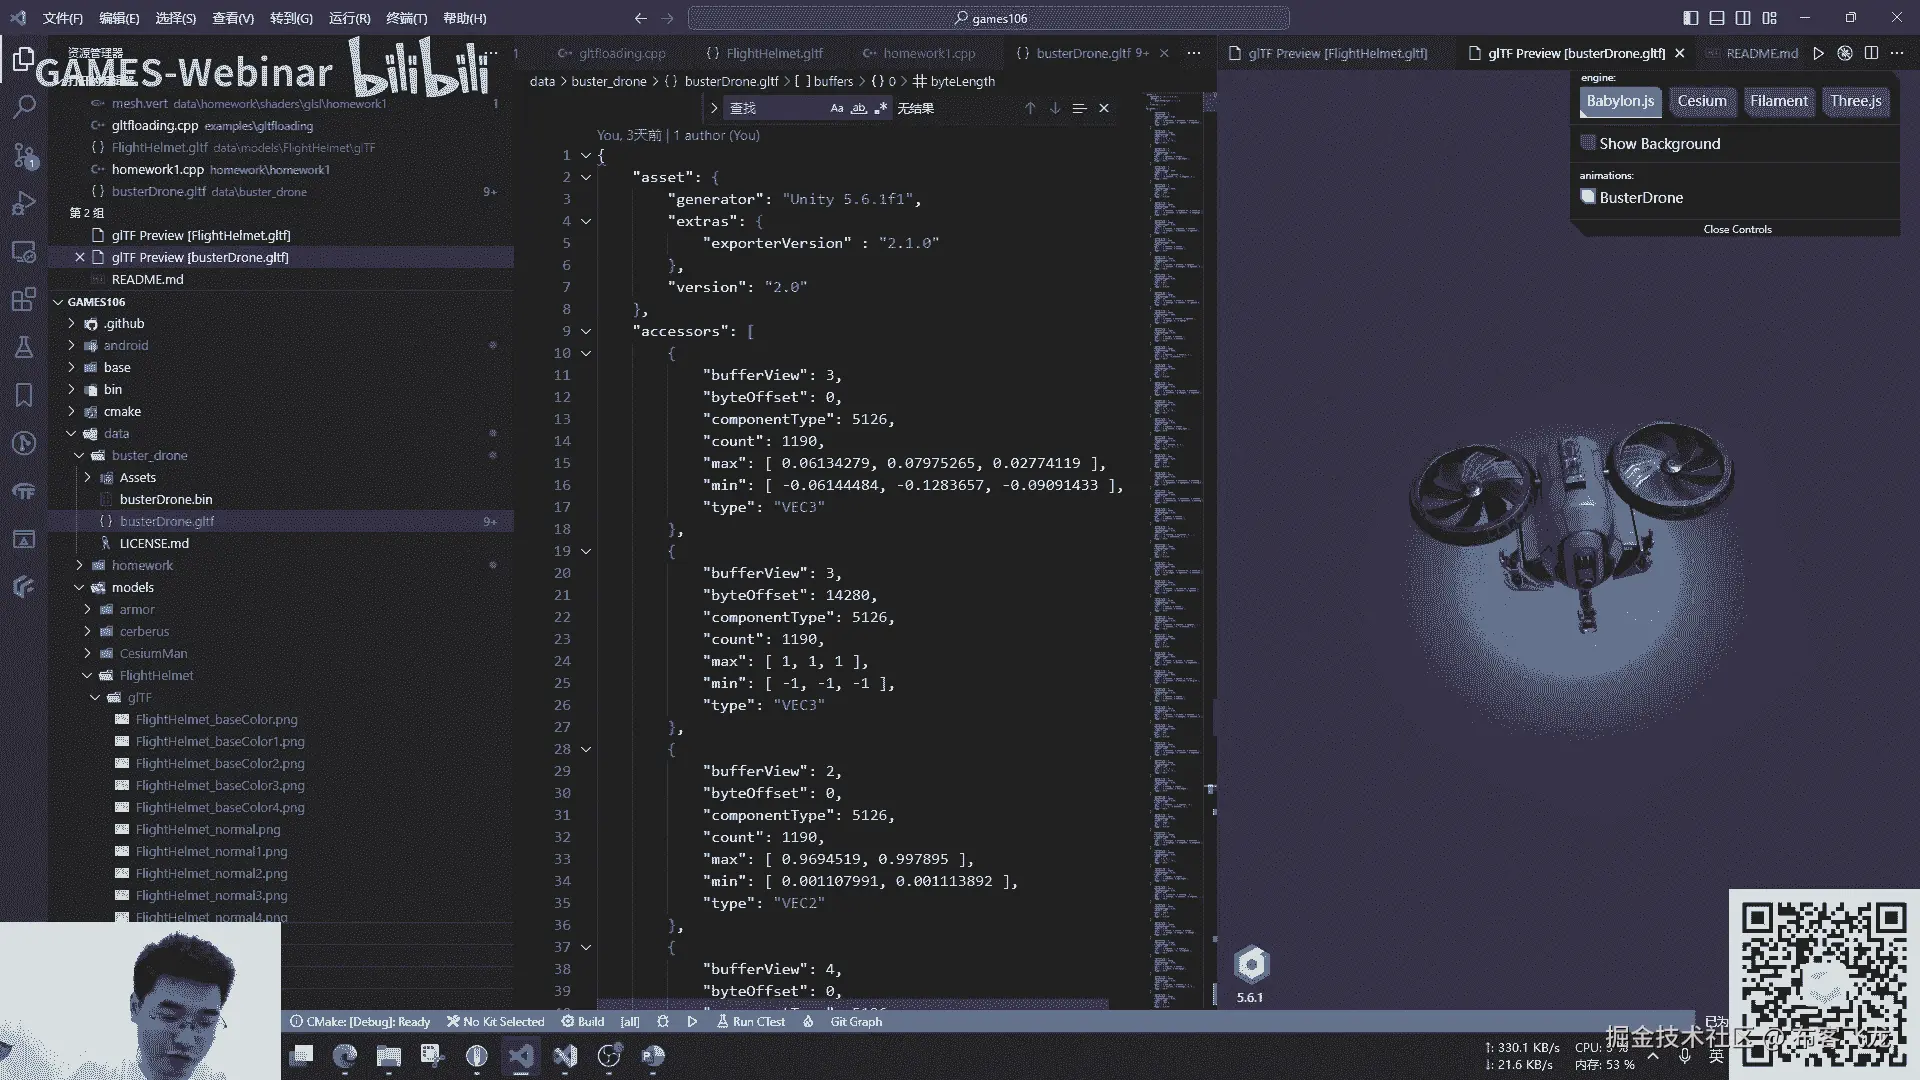Open Run and Debug view icon

coord(24,204)
